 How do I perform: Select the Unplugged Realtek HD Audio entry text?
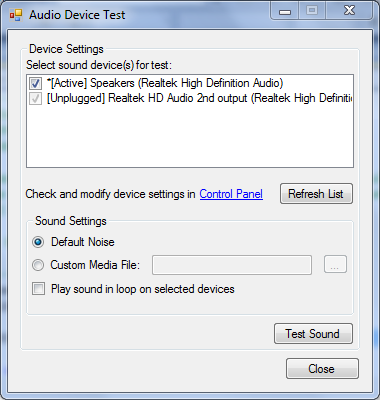point(199,98)
